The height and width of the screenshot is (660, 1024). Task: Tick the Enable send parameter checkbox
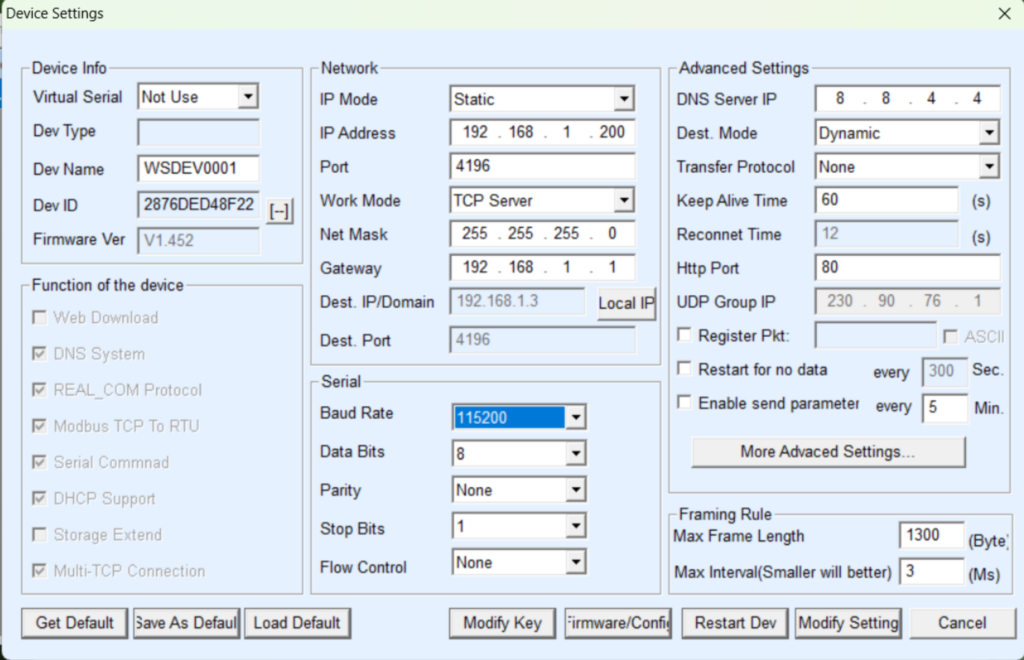coord(684,402)
